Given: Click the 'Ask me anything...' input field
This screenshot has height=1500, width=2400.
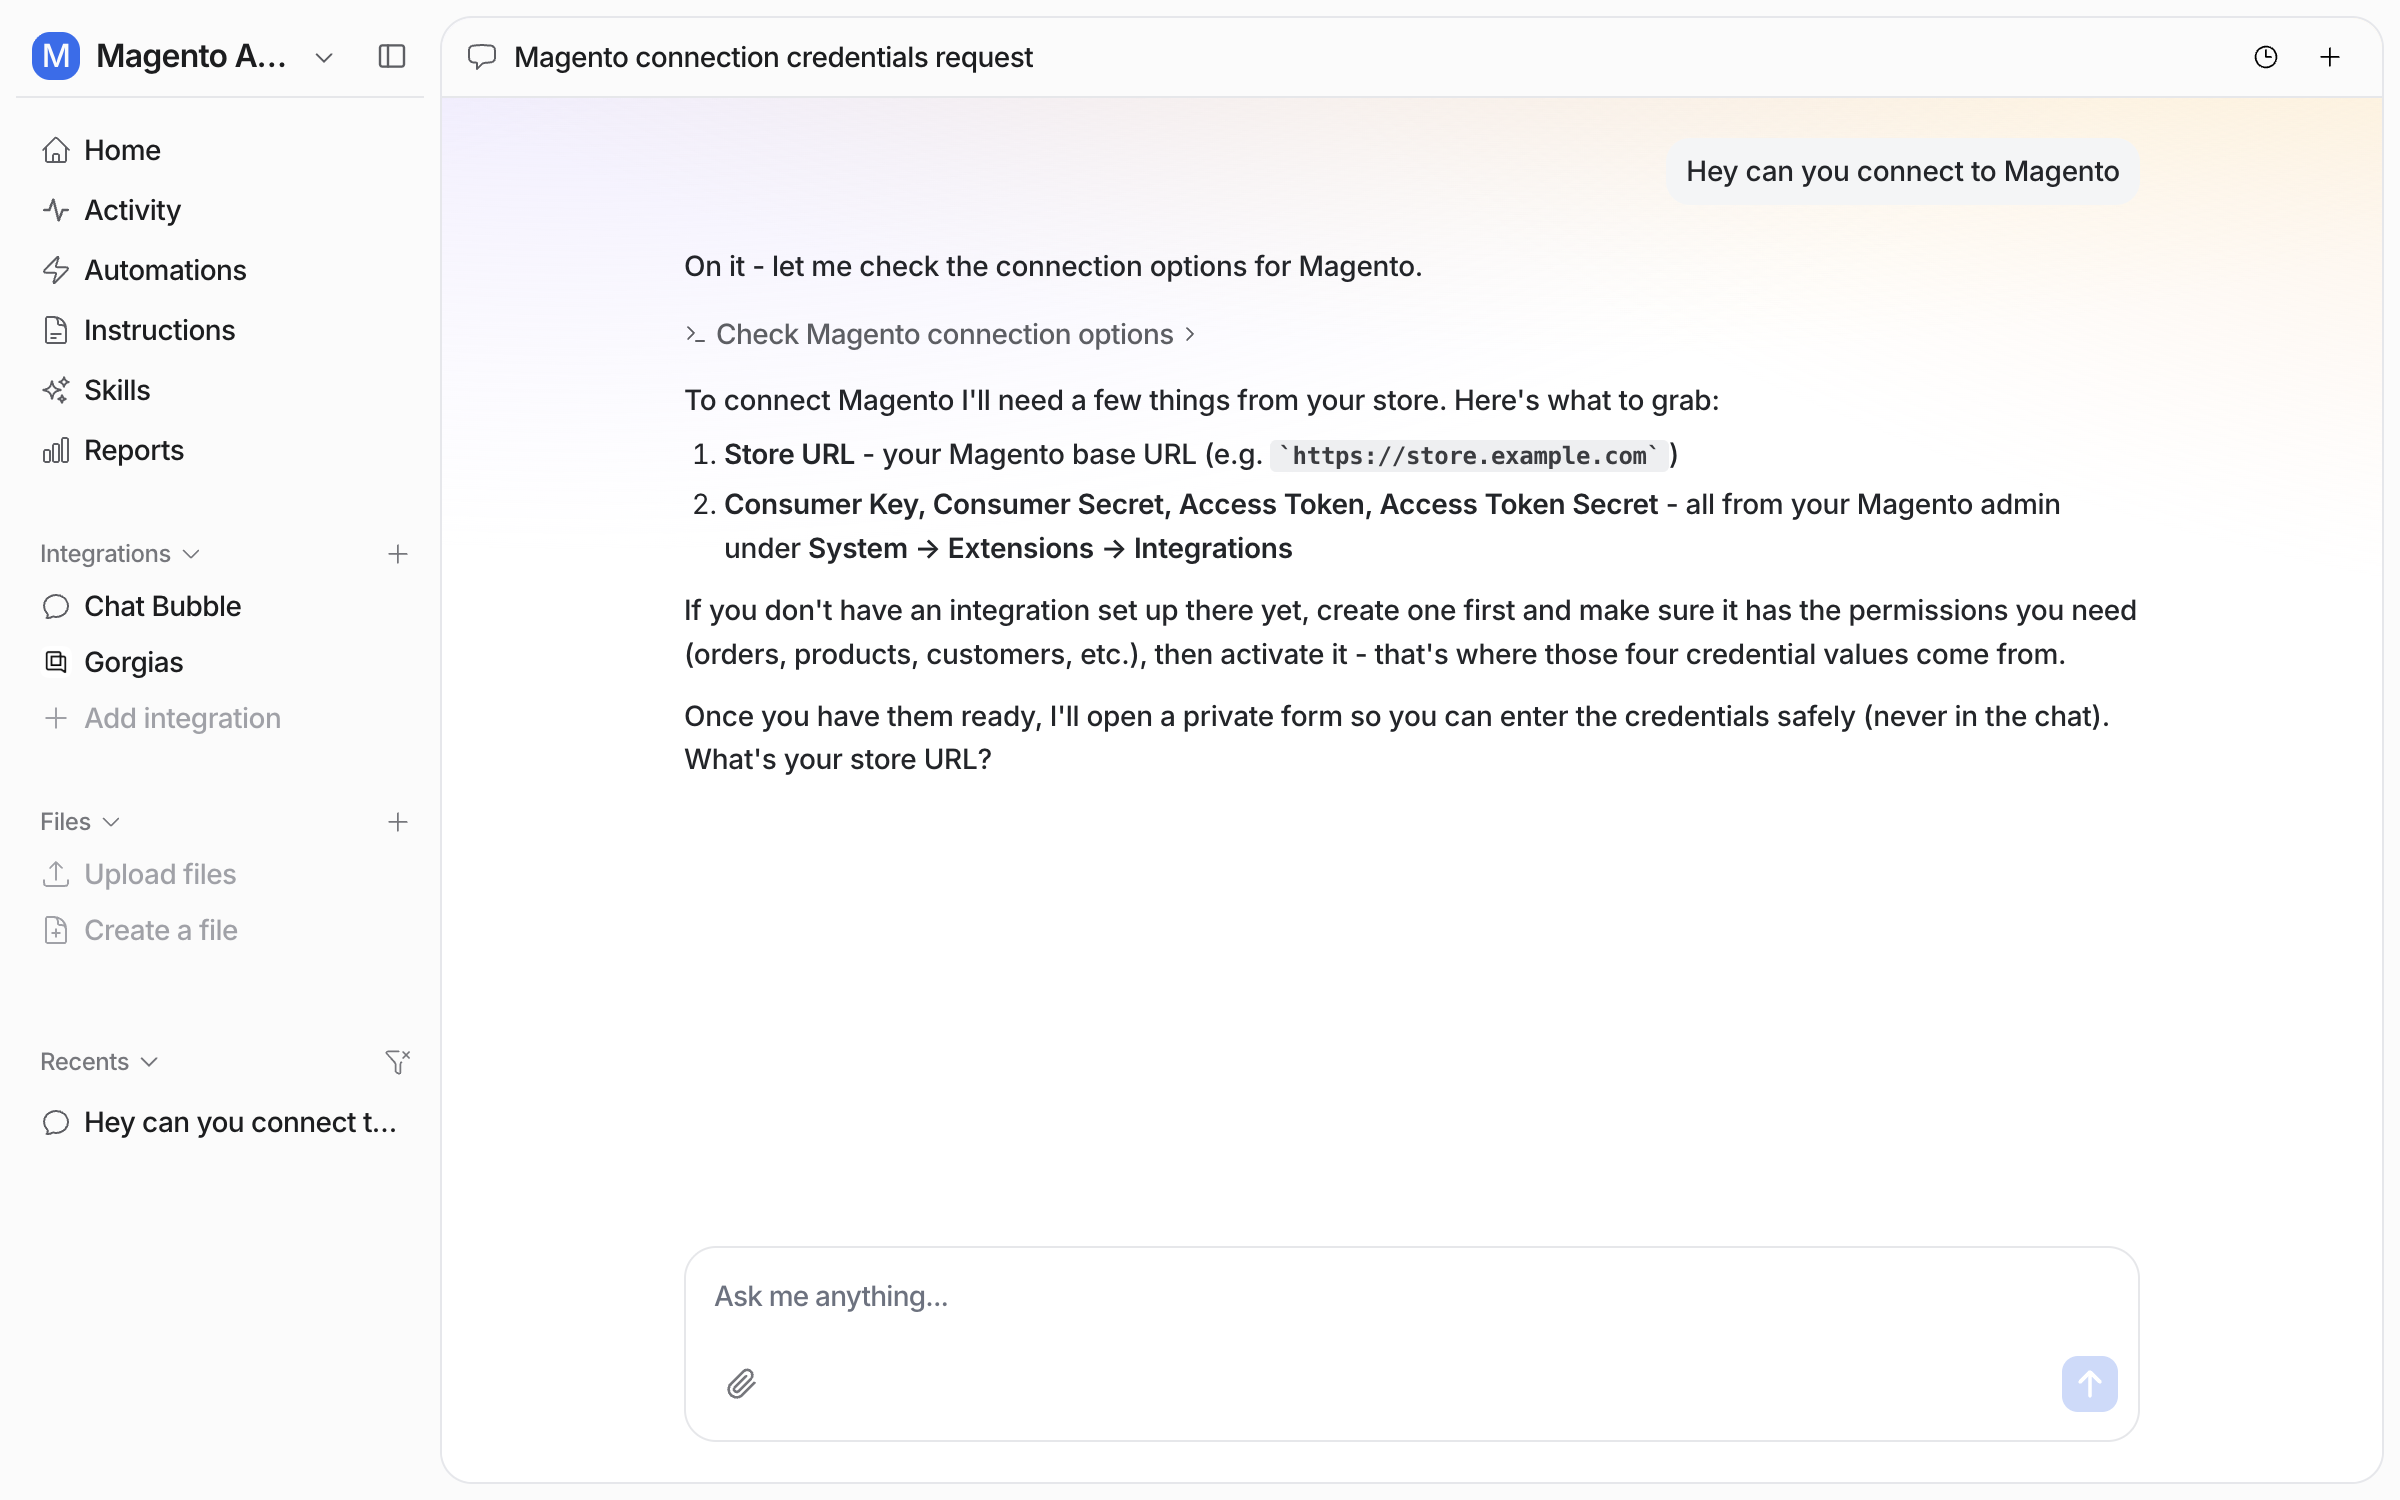Looking at the screenshot, I should 1411,1296.
